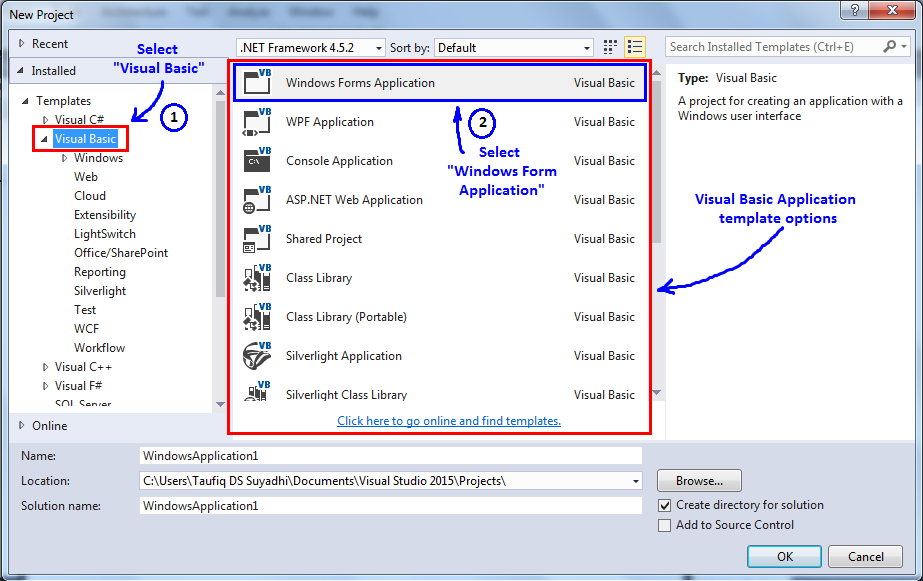Select WCF category in tree
Image resolution: width=923 pixels, height=581 pixels.
[x=87, y=328]
